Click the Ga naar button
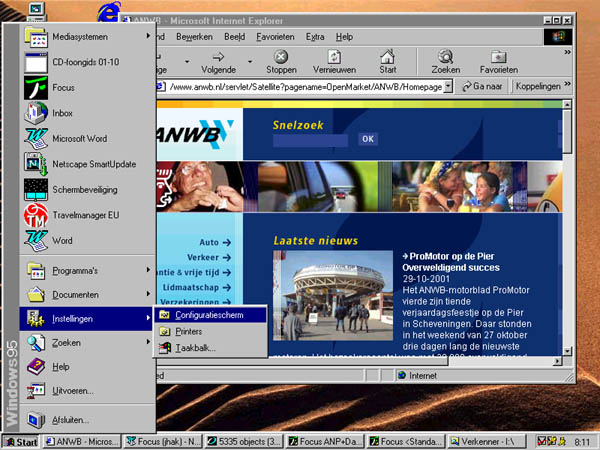The height and width of the screenshot is (450, 600). coord(483,87)
